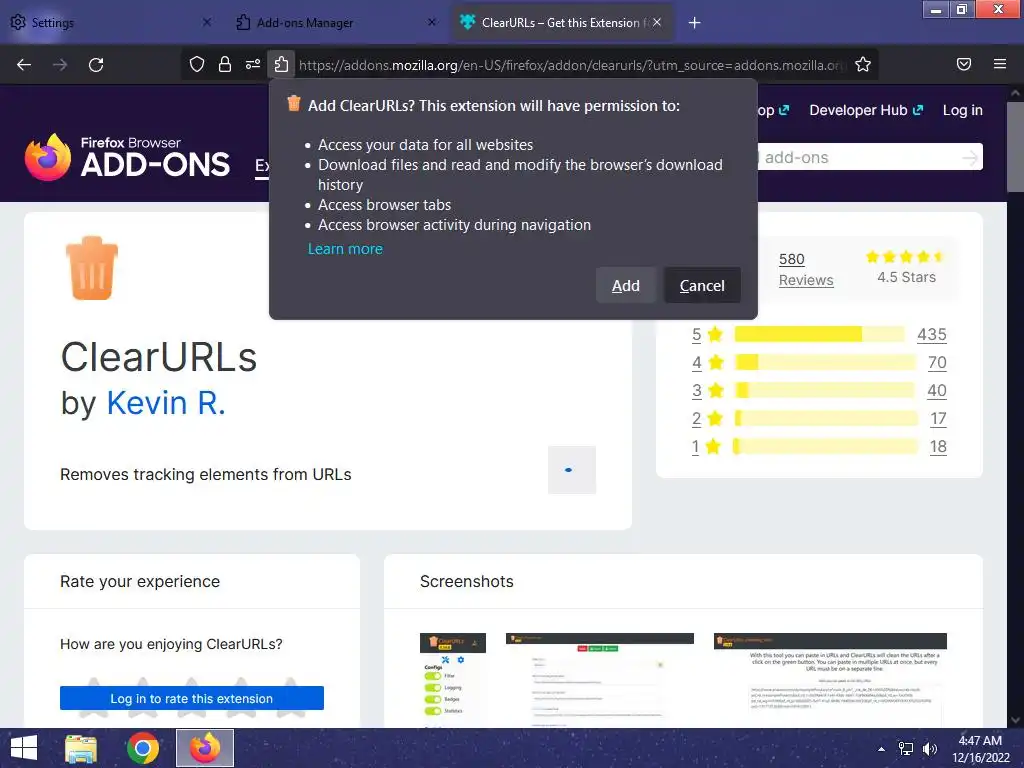
Task: Open the Windows Start menu
Action: (x=24, y=748)
